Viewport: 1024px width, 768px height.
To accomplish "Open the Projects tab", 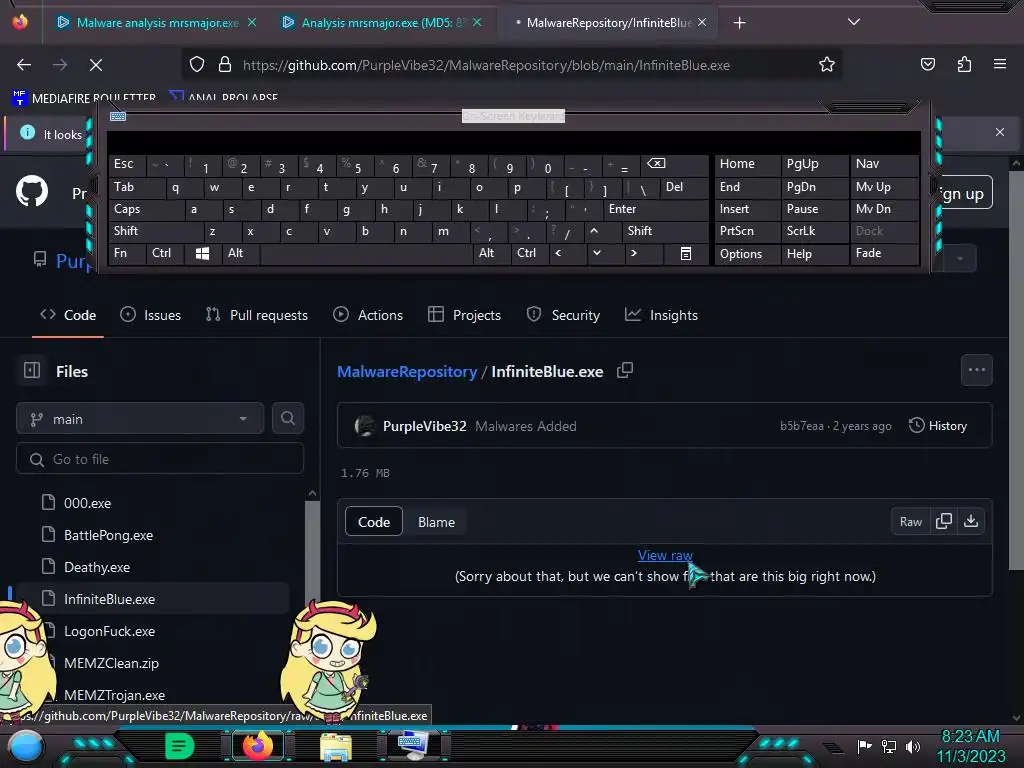I will [464, 315].
